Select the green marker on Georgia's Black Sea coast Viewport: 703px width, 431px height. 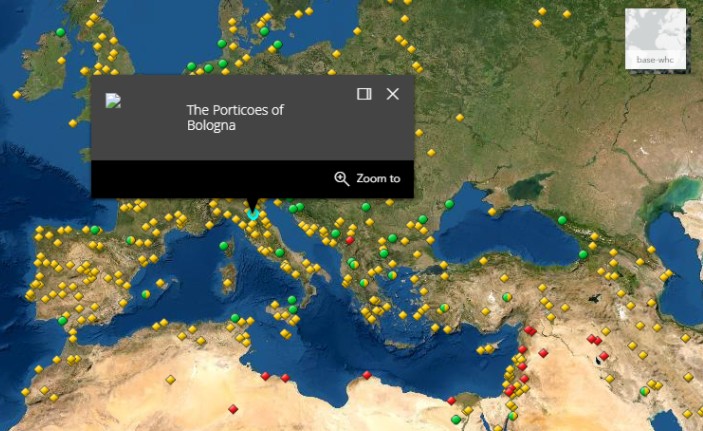583,254
